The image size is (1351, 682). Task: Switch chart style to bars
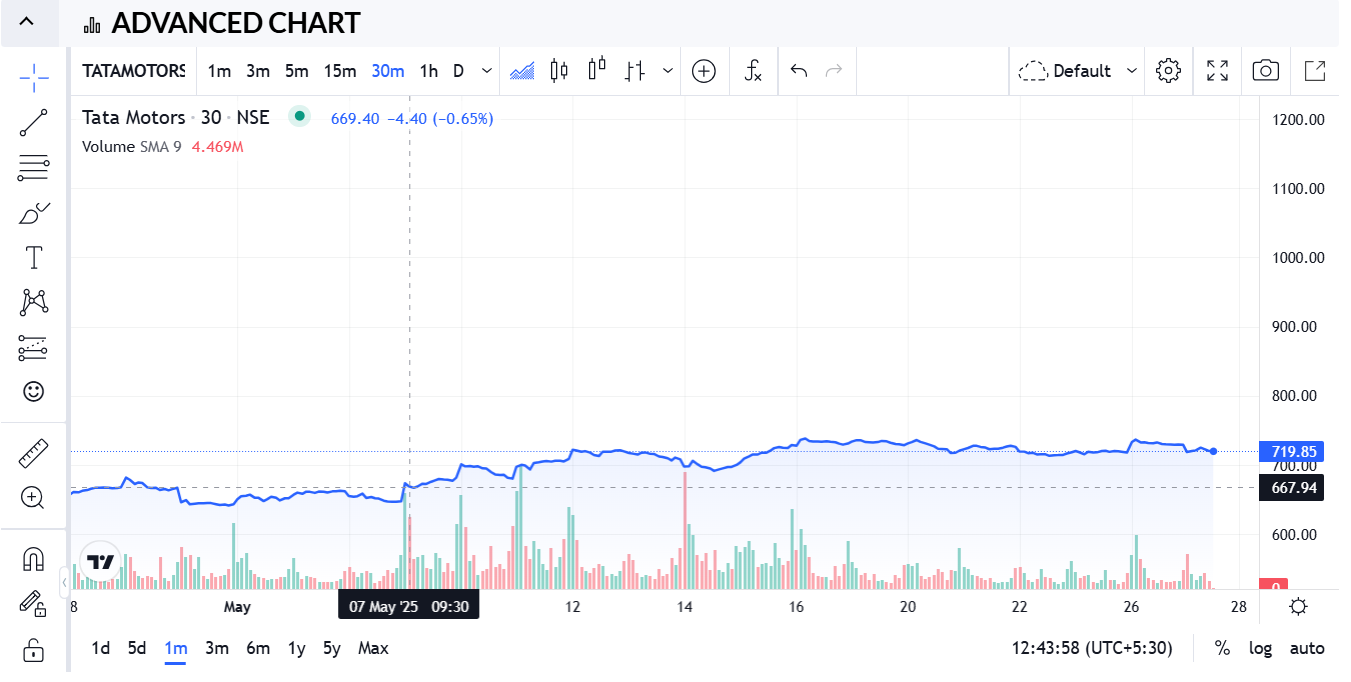634,71
